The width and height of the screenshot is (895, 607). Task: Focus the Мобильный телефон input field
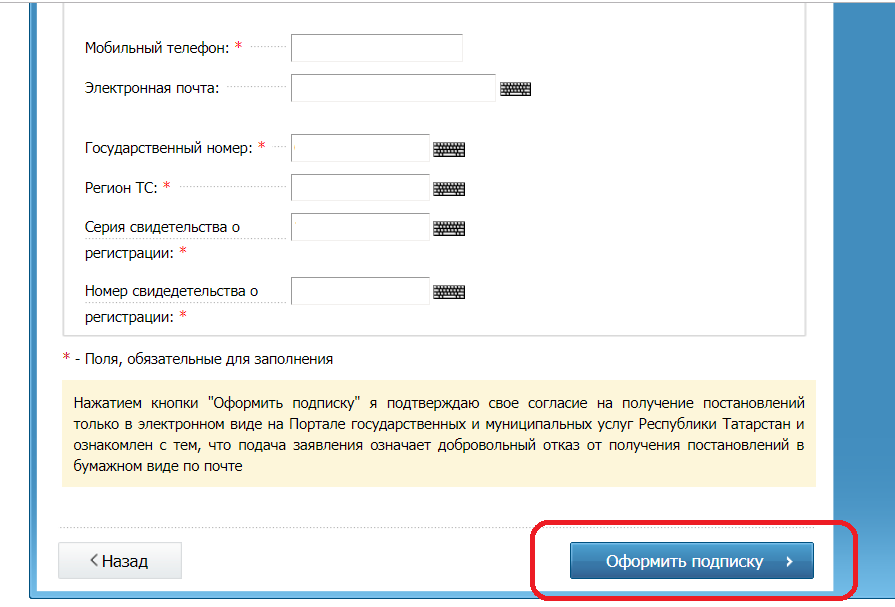pos(376,48)
